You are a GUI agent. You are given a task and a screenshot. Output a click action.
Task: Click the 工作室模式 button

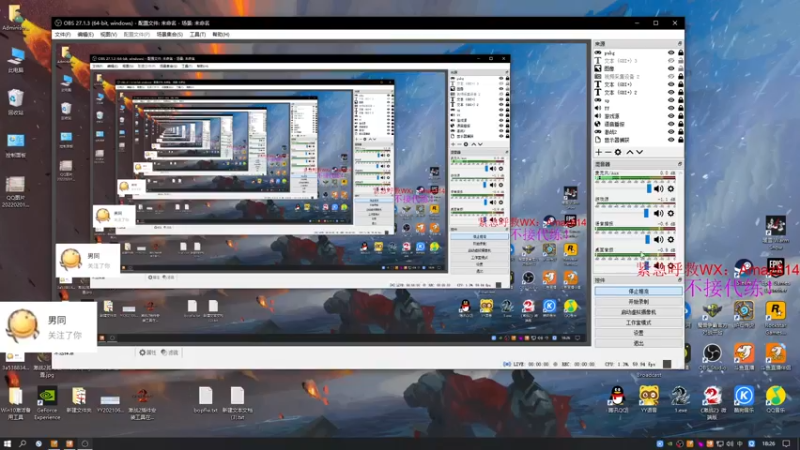pos(638,322)
